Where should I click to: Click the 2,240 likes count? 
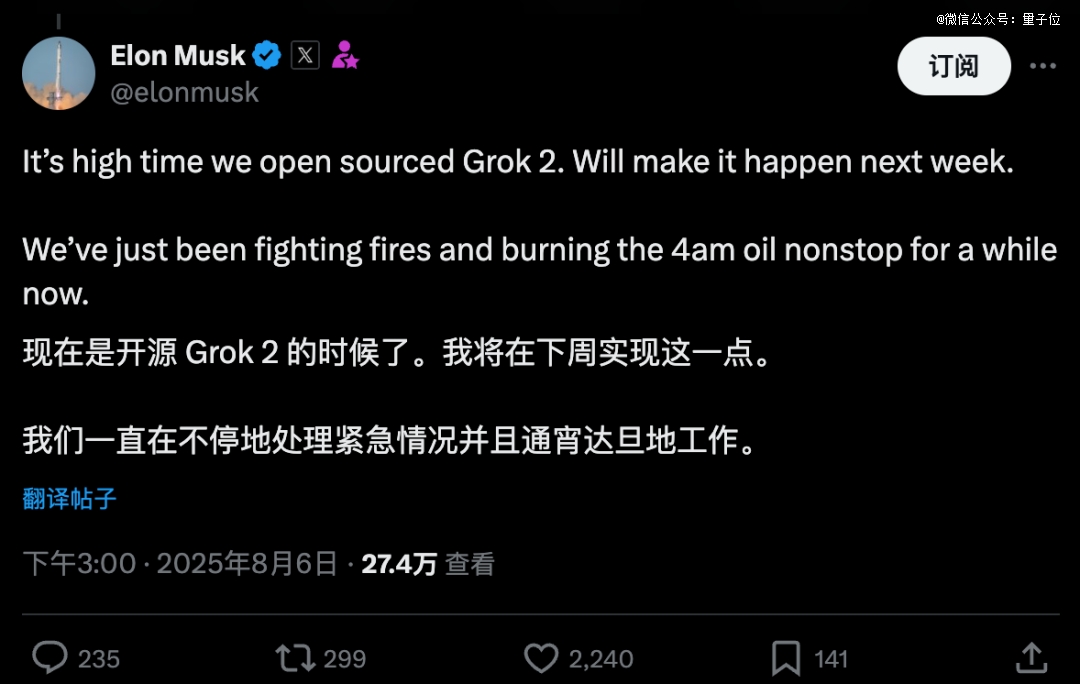click(x=601, y=659)
